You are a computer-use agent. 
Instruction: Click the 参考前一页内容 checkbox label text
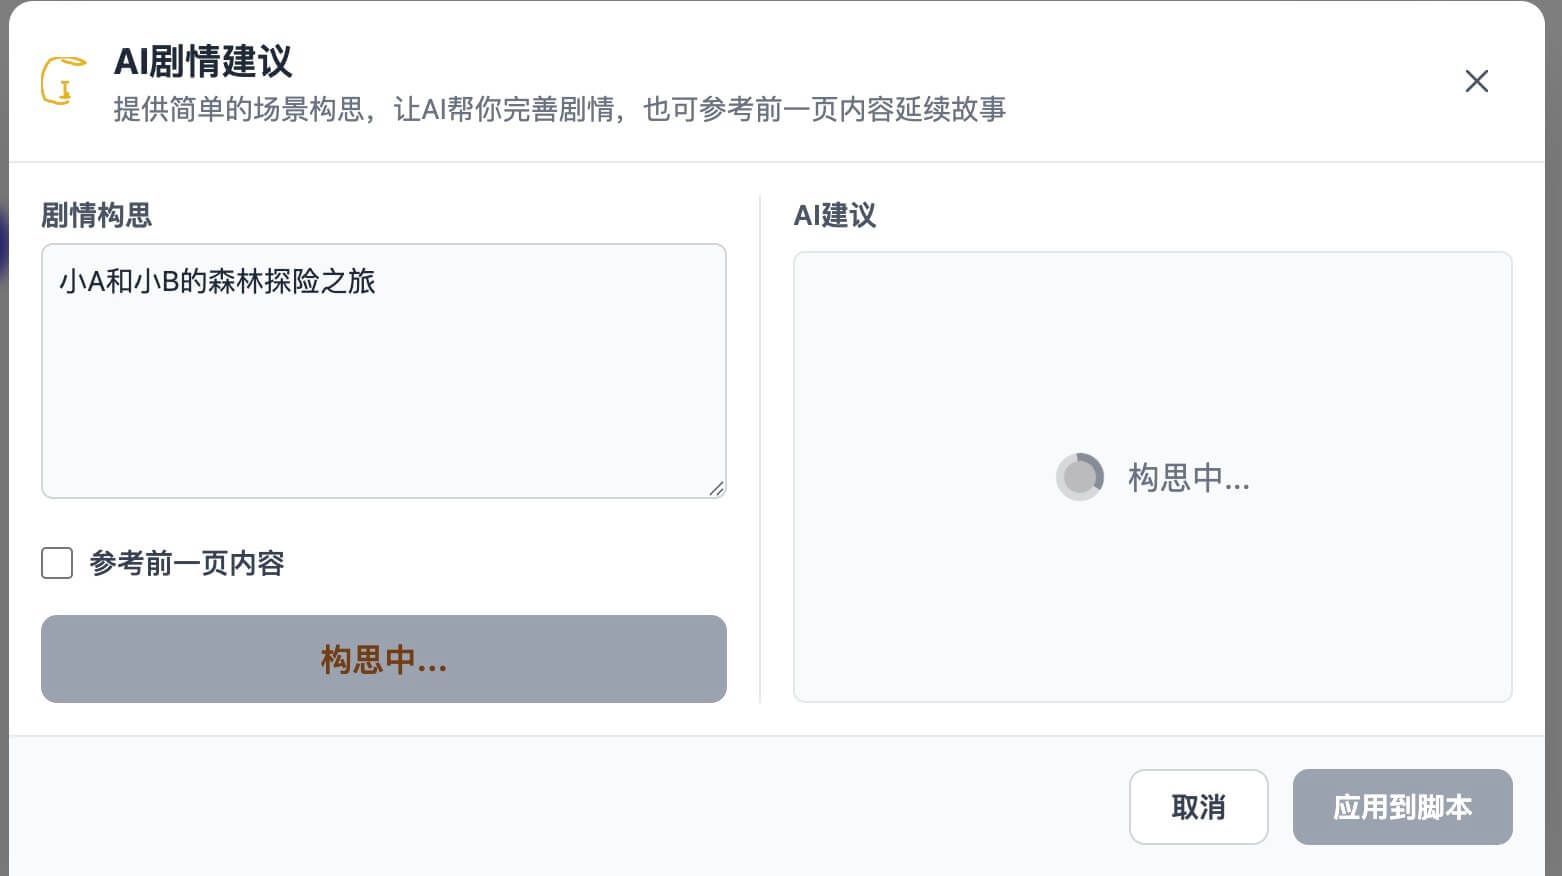[187, 563]
